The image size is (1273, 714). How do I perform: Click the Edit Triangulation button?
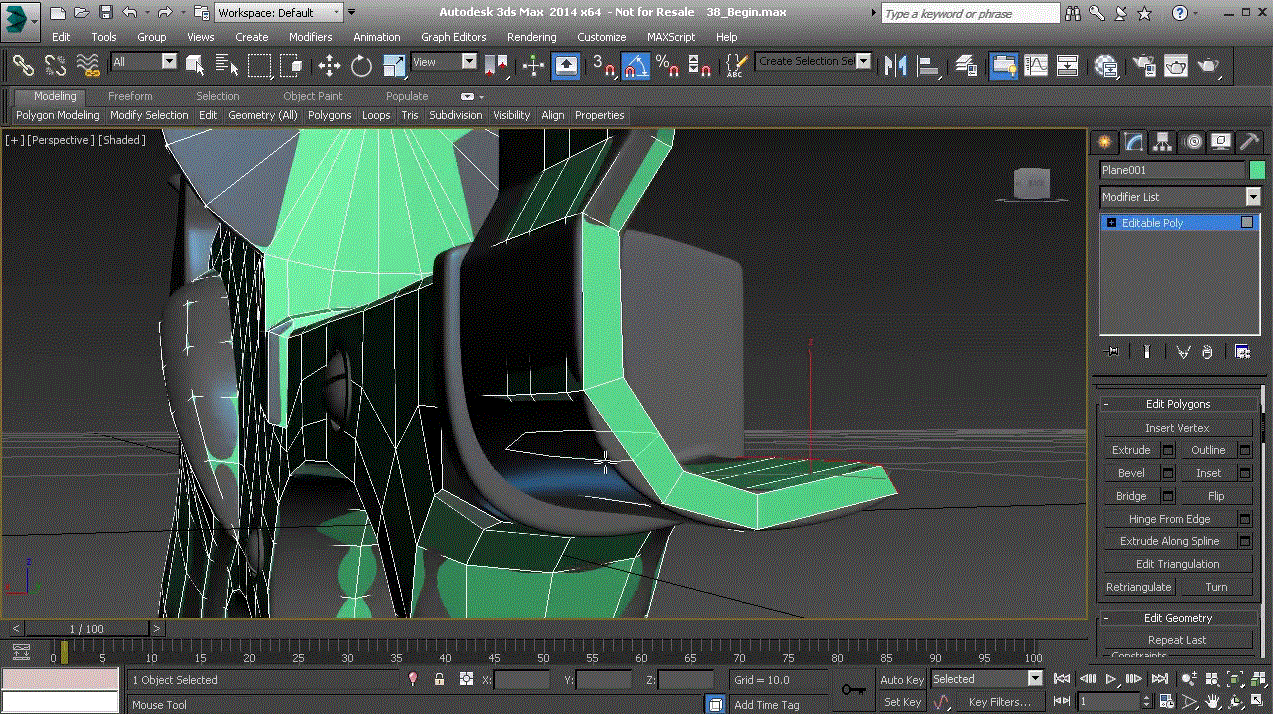(x=1177, y=564)
